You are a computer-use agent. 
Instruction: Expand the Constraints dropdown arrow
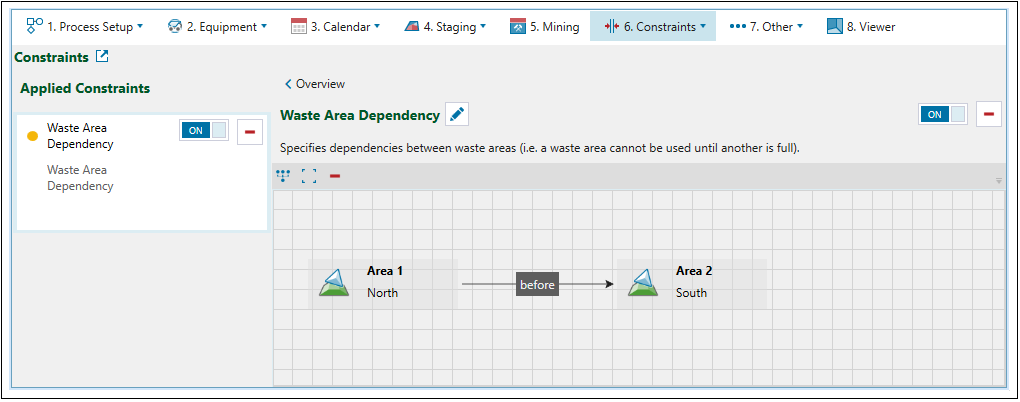point(703,27)
